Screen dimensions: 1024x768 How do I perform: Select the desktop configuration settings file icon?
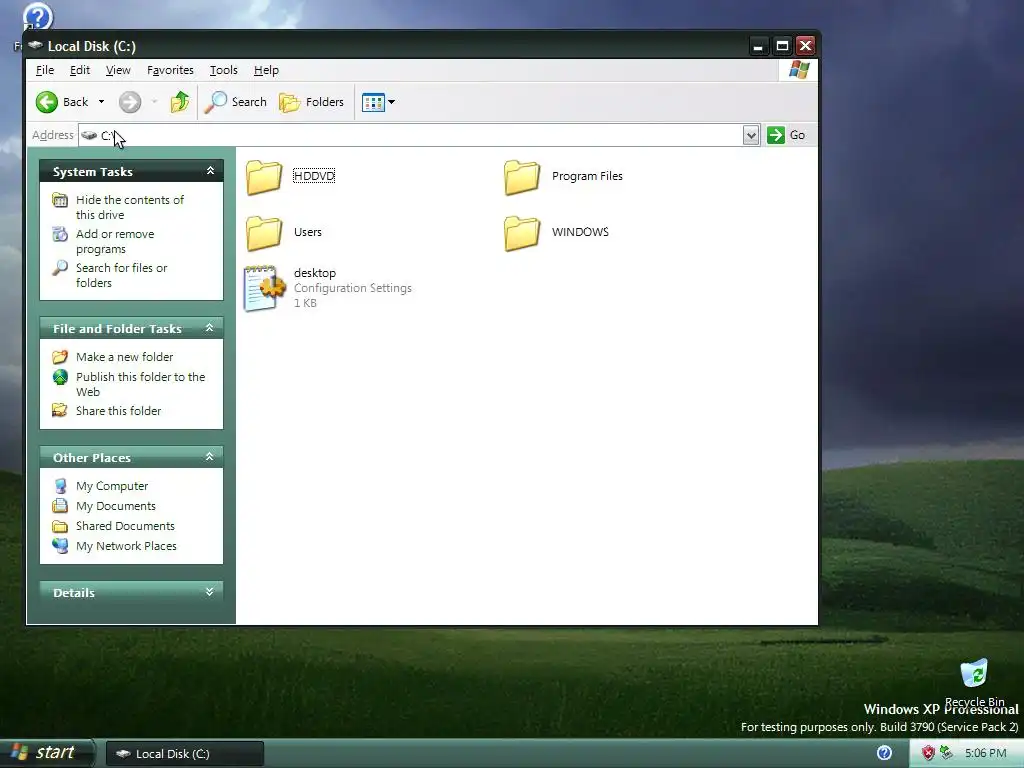pyautogui.click(x=264, y=288)
